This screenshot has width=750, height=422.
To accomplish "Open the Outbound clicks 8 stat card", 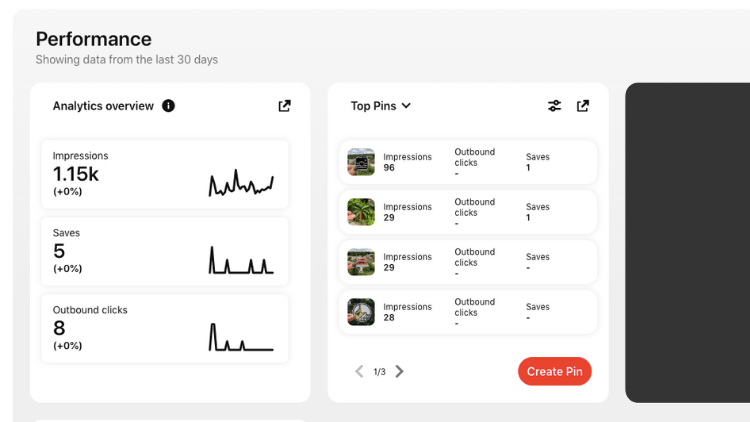I will pos(165,328).
